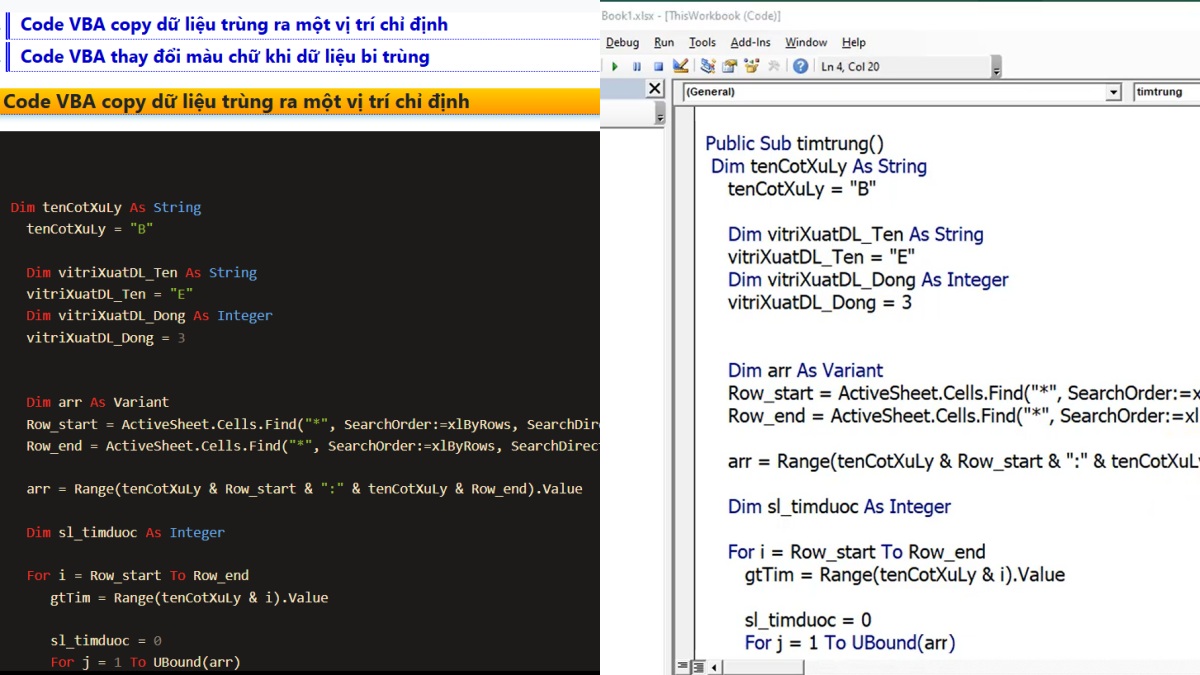Open the Project Explorer icon
Screen dimensions: 1200x675
(x=708, y=66)
